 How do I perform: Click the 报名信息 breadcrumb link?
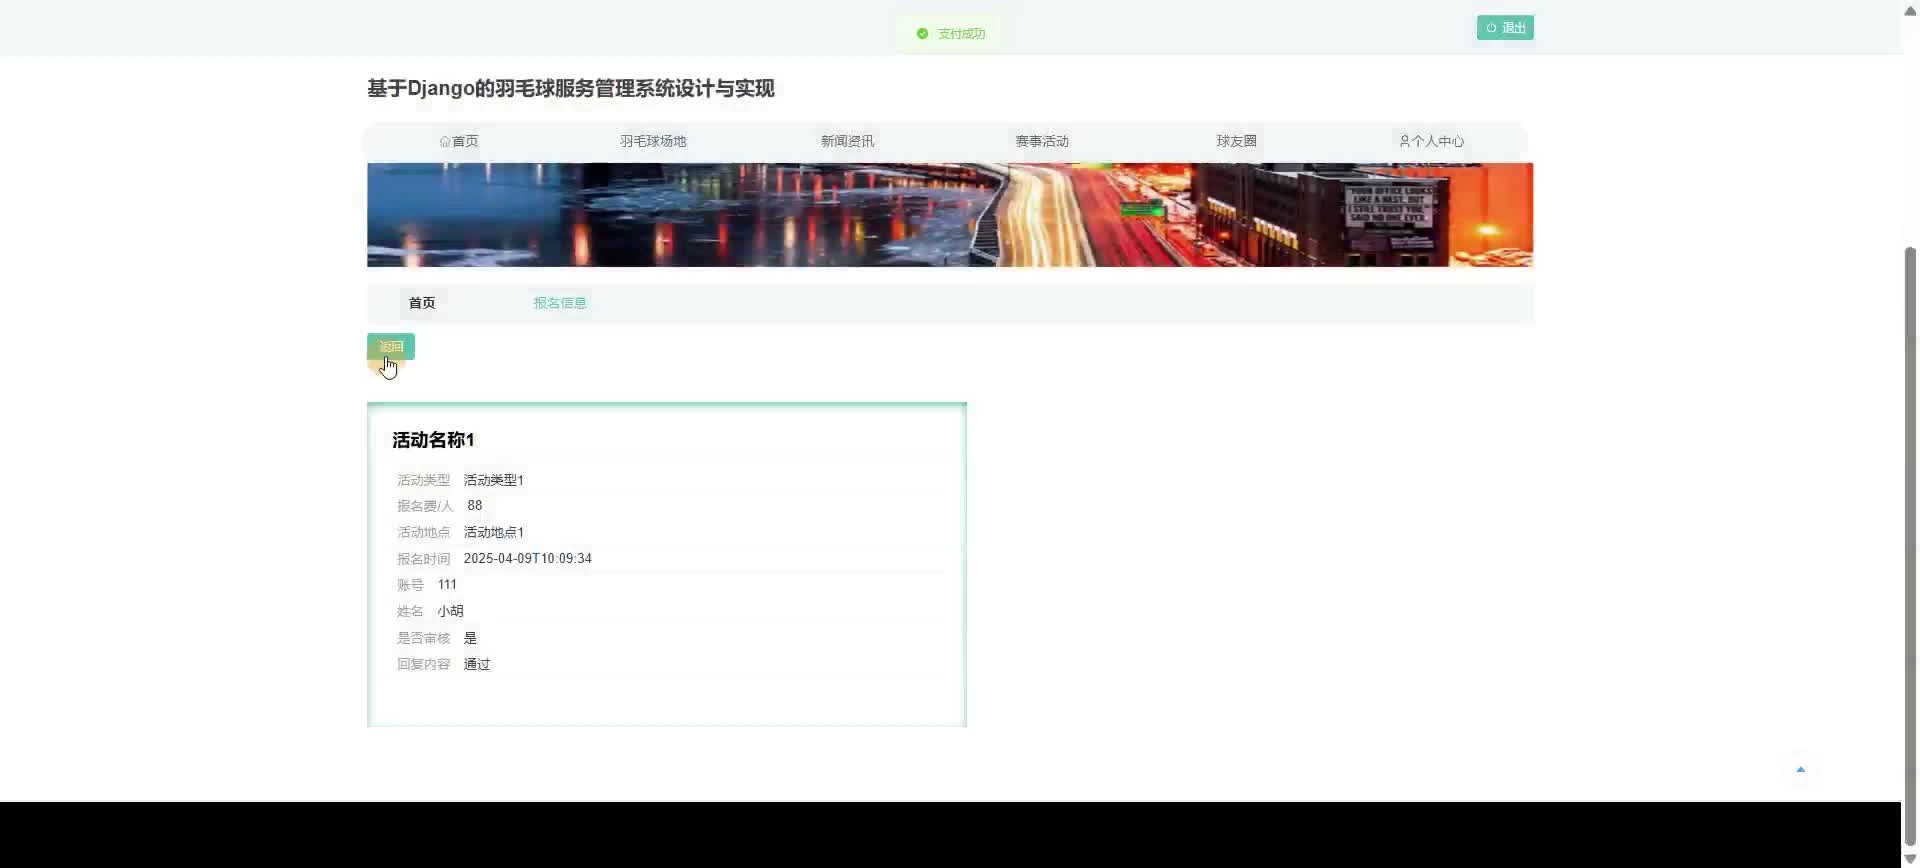tap(559, 303)
